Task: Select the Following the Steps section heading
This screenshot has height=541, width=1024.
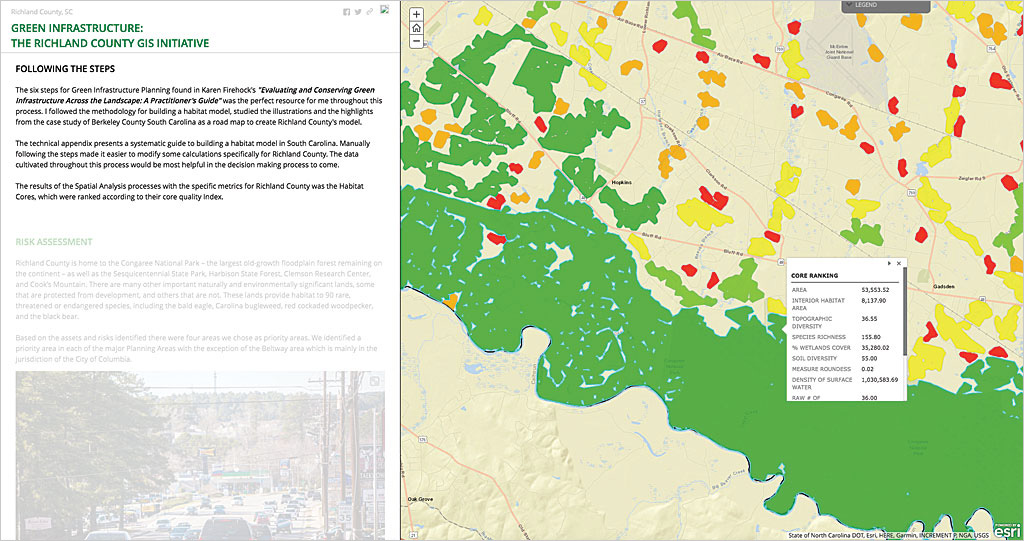Action: coord(65,69)
